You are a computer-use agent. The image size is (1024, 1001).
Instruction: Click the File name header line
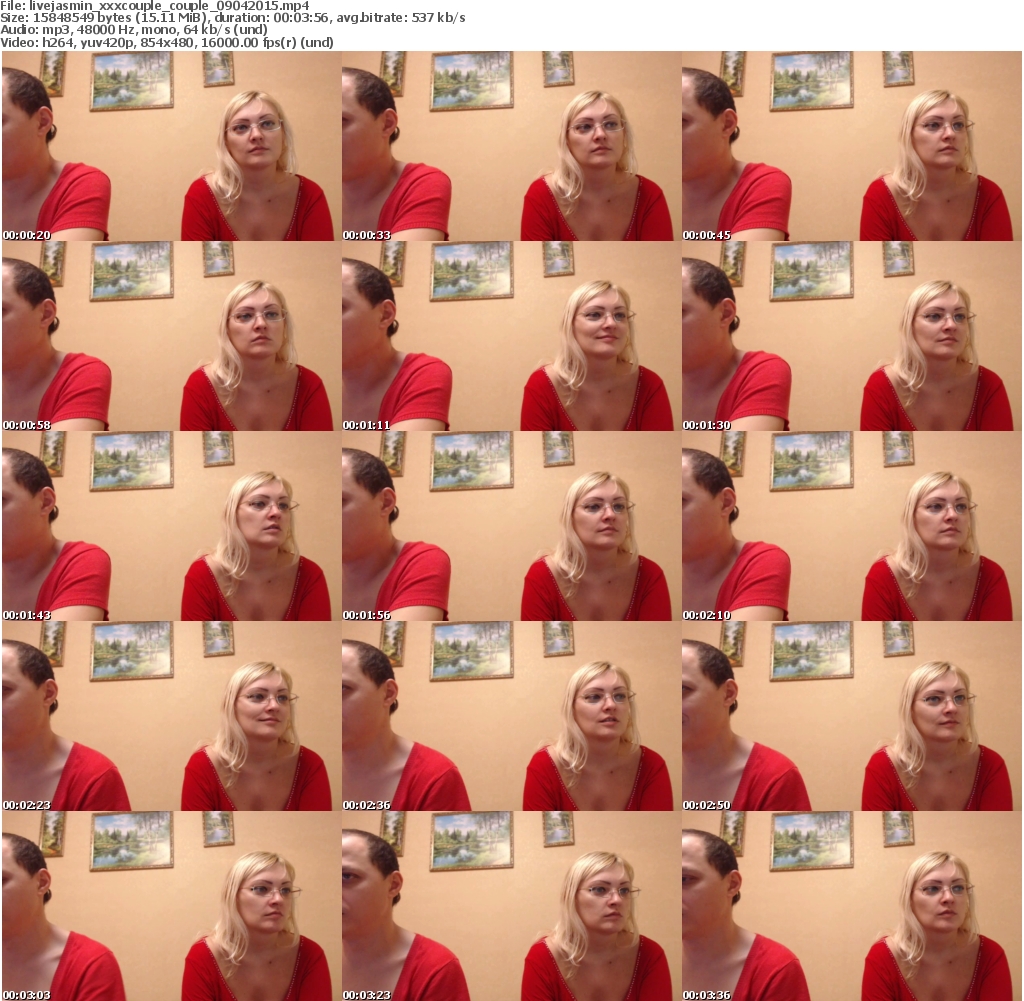(155, 6)
